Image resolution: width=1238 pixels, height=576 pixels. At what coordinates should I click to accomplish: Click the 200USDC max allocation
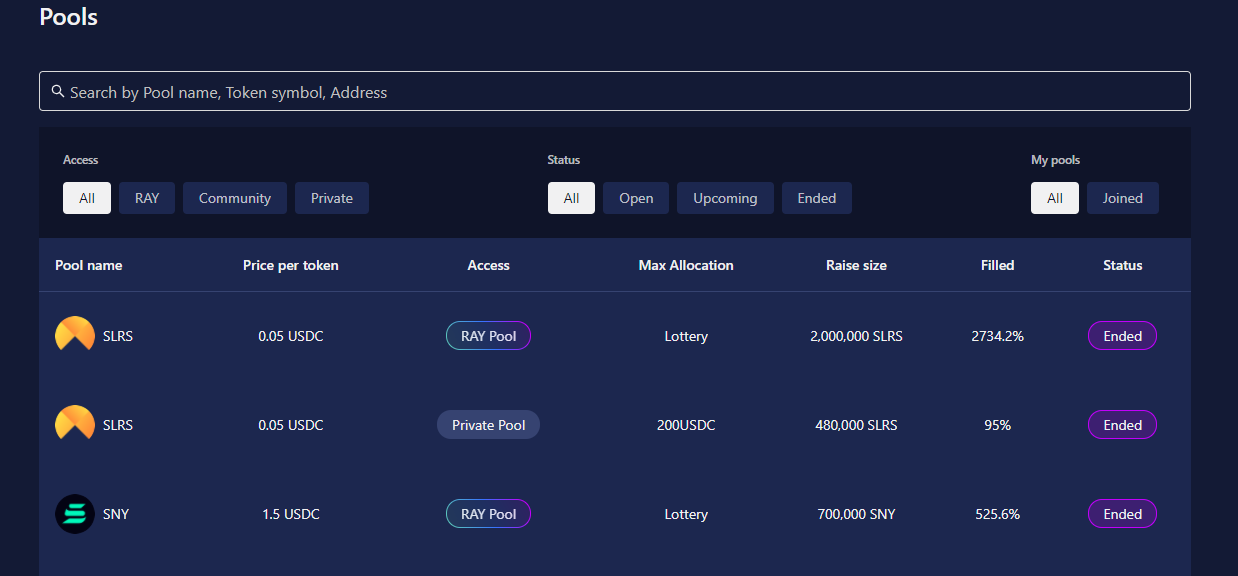(x=686, y=425)
